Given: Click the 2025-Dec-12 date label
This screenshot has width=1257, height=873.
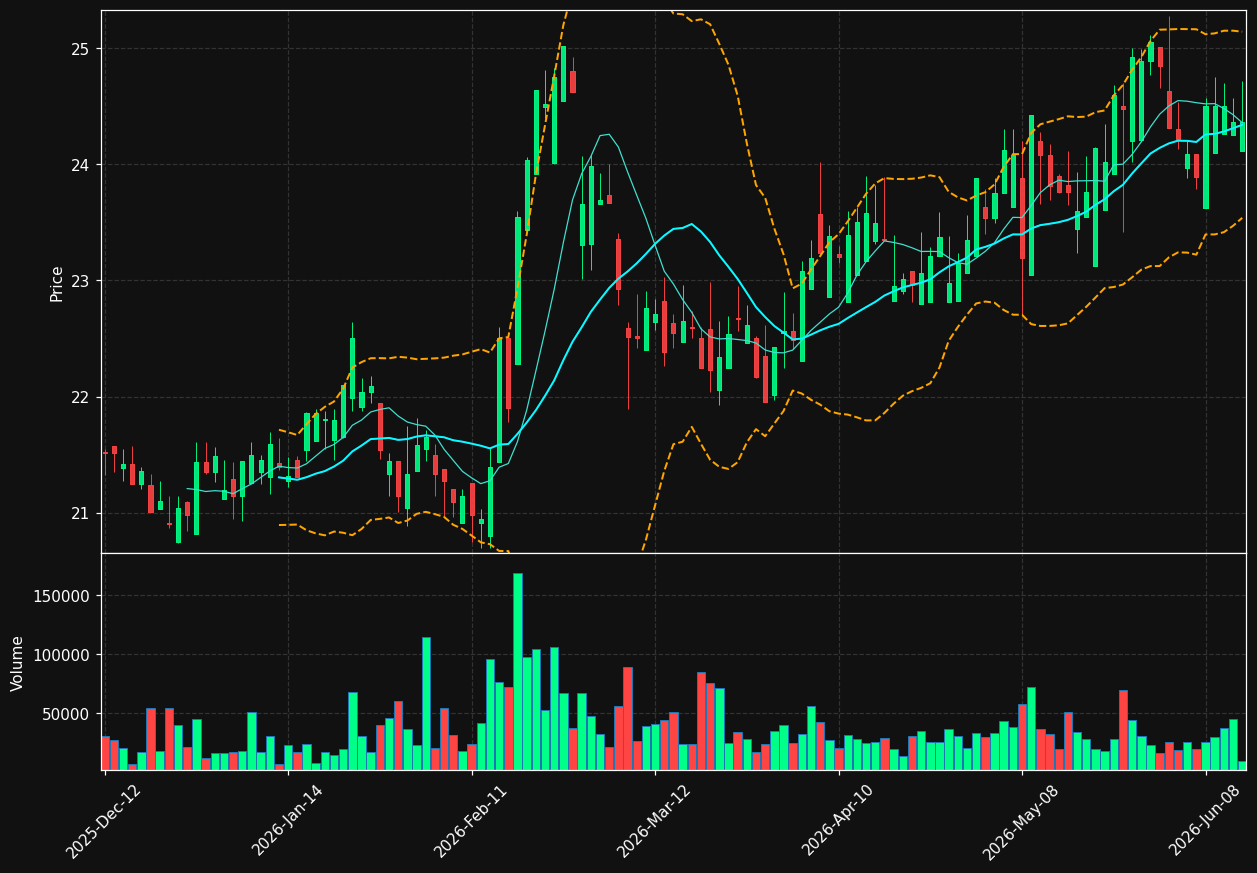Looking at the screenshot, I should [104, 821].
